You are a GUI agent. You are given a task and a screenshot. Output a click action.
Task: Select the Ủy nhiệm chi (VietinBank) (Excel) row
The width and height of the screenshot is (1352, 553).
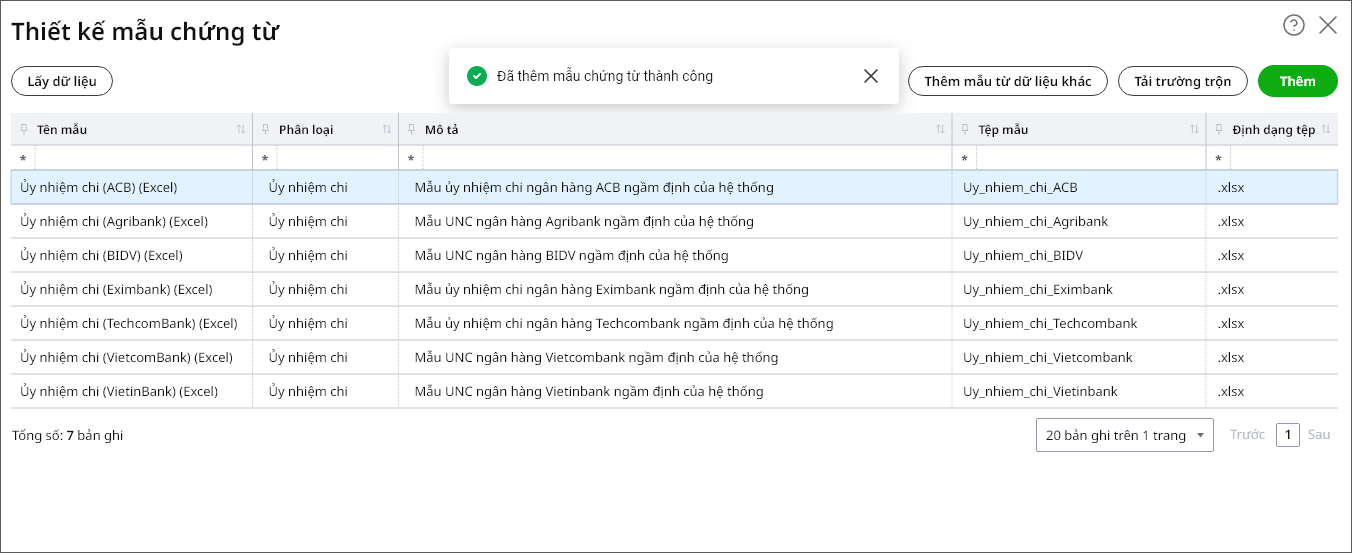click(x=674, y=391)
